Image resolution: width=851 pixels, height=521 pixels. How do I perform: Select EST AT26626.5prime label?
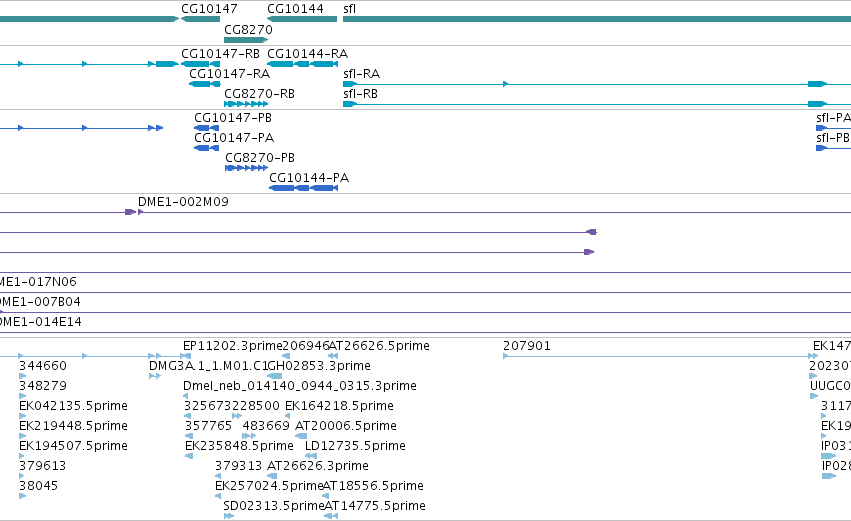379,346
